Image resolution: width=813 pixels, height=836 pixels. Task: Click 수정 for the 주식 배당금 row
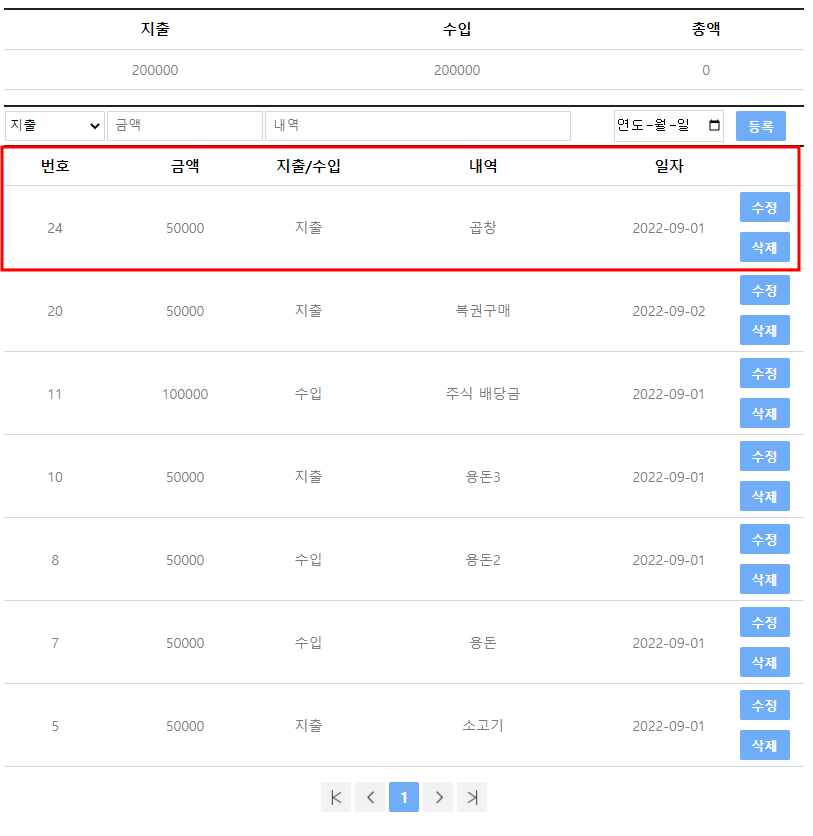click(764, 373)
